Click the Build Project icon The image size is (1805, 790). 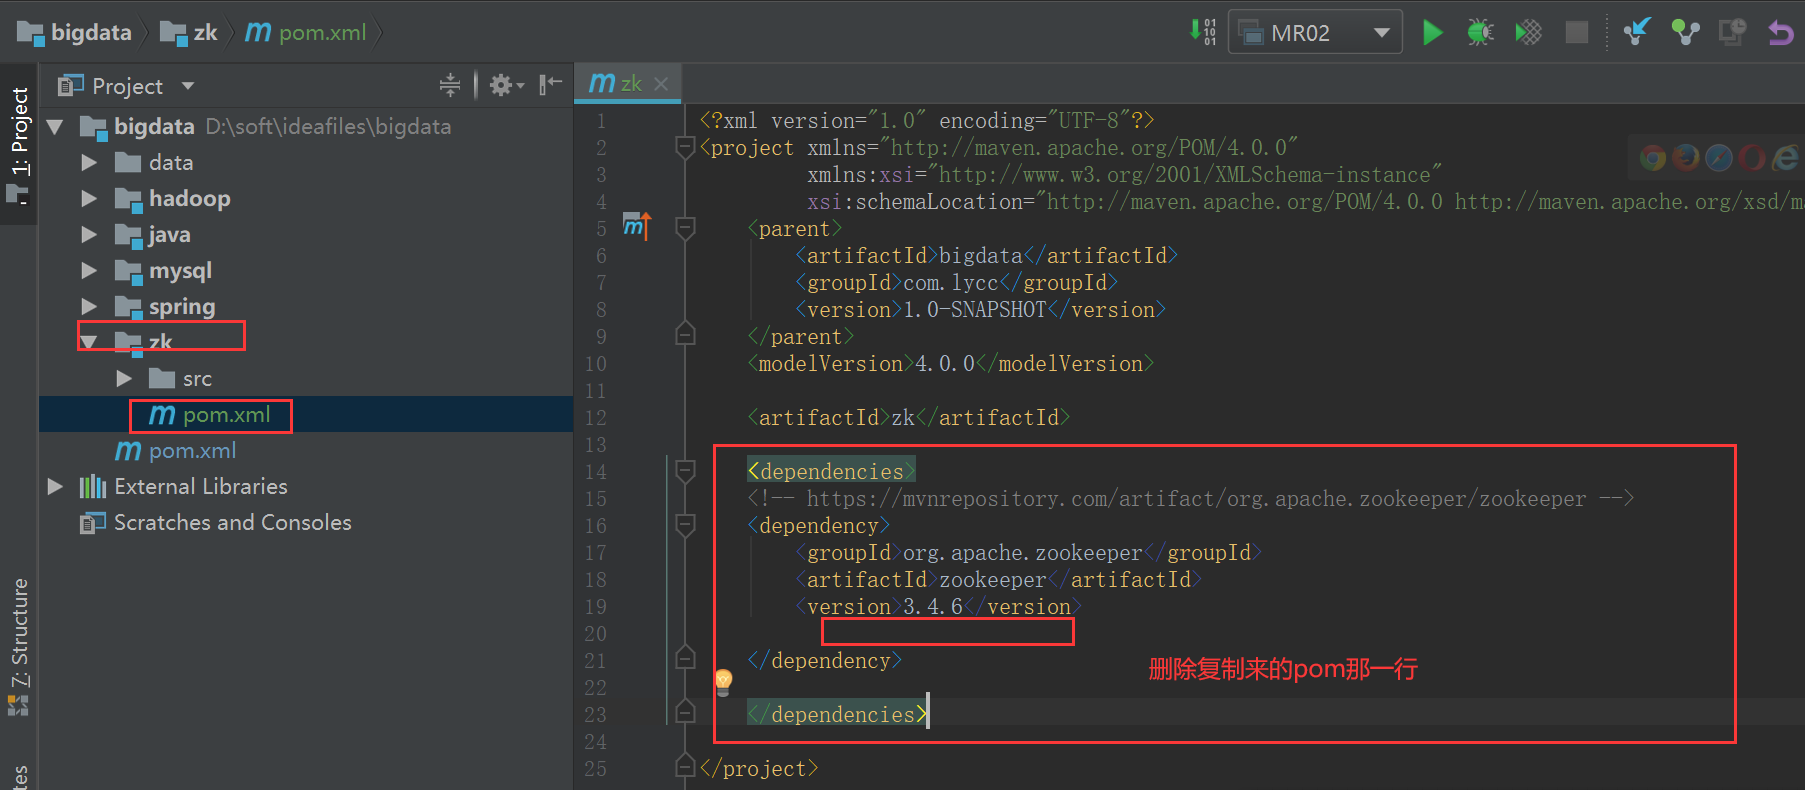click(1203, 32)
